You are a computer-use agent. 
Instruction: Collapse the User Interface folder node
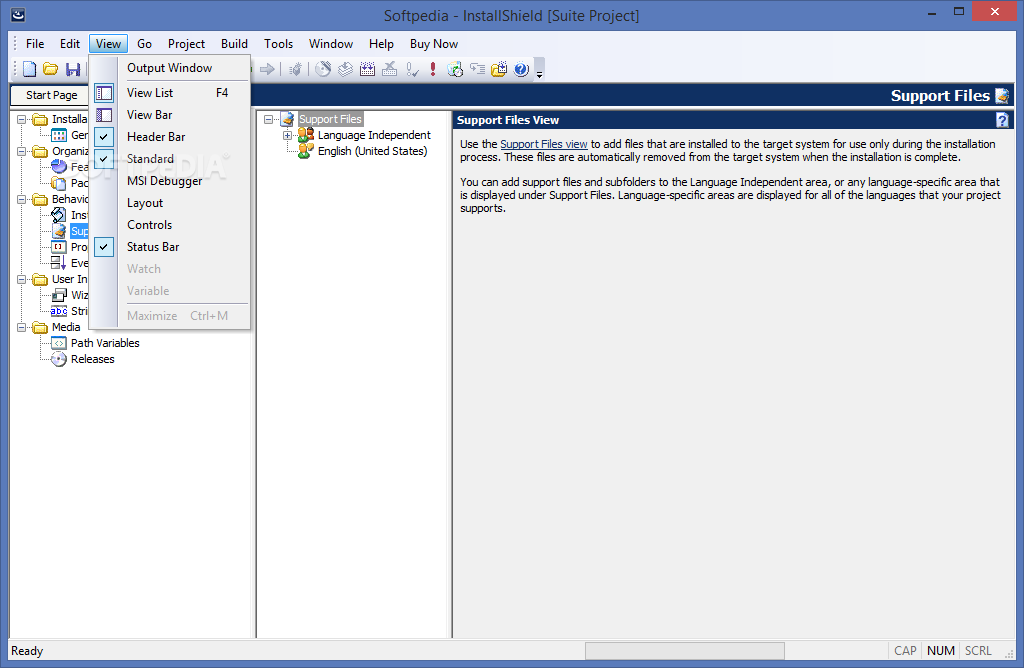pyautogui.click(x=22, y=279)
